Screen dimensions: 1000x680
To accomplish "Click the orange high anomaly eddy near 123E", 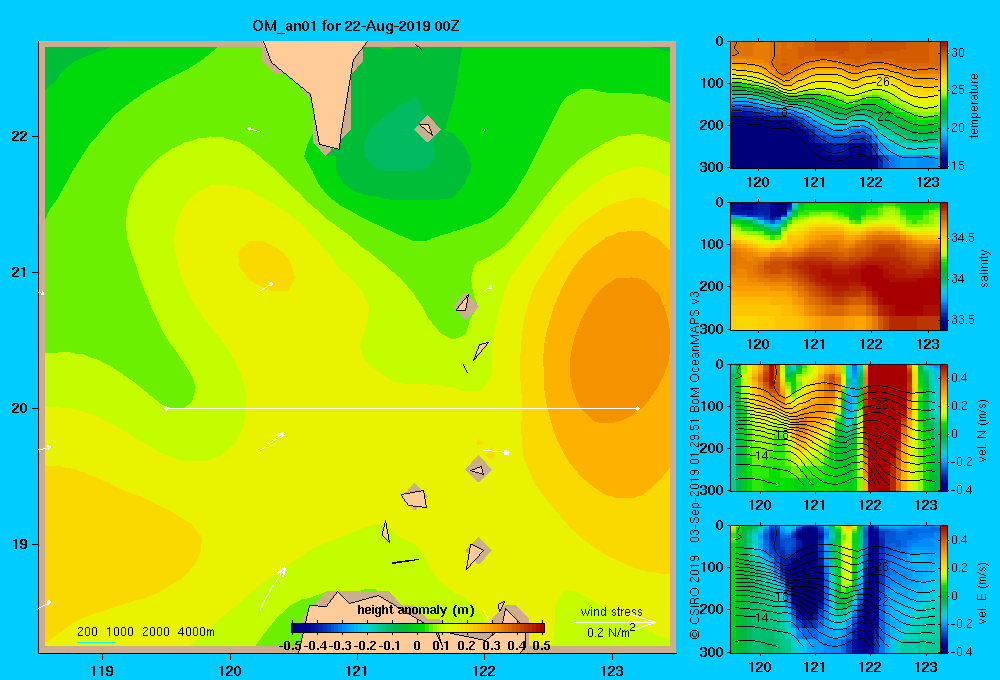I will coord(619,351).
